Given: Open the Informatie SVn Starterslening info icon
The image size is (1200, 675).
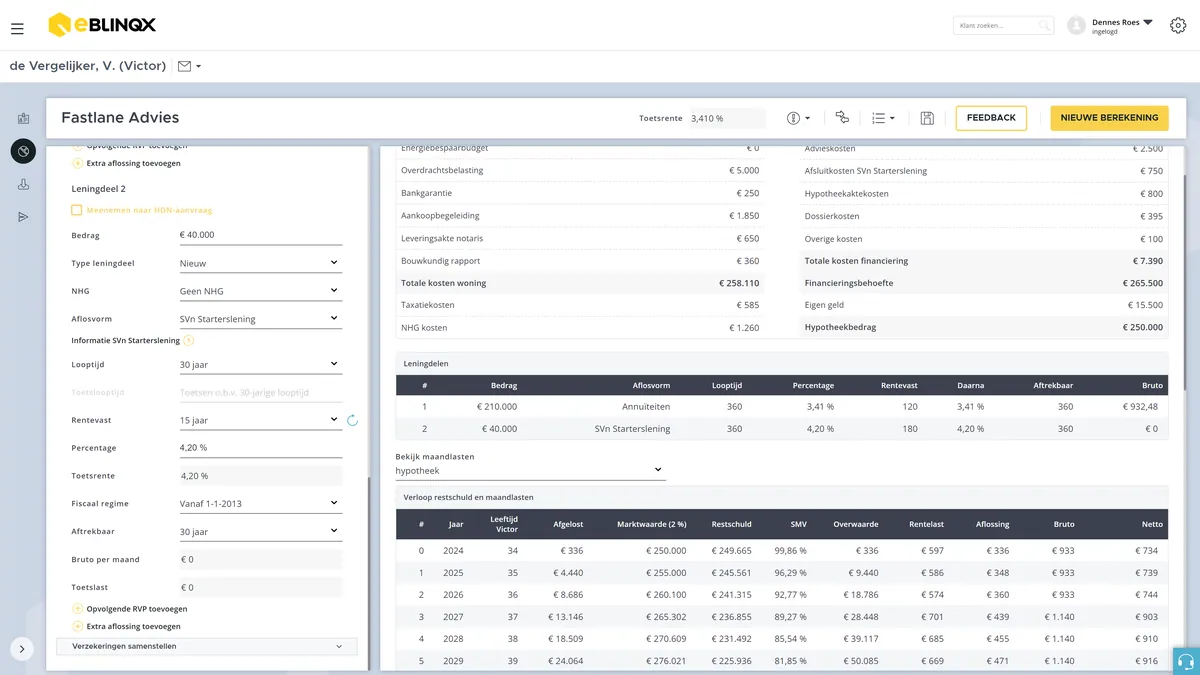Looking at the screenshot, I should point(189,341).
